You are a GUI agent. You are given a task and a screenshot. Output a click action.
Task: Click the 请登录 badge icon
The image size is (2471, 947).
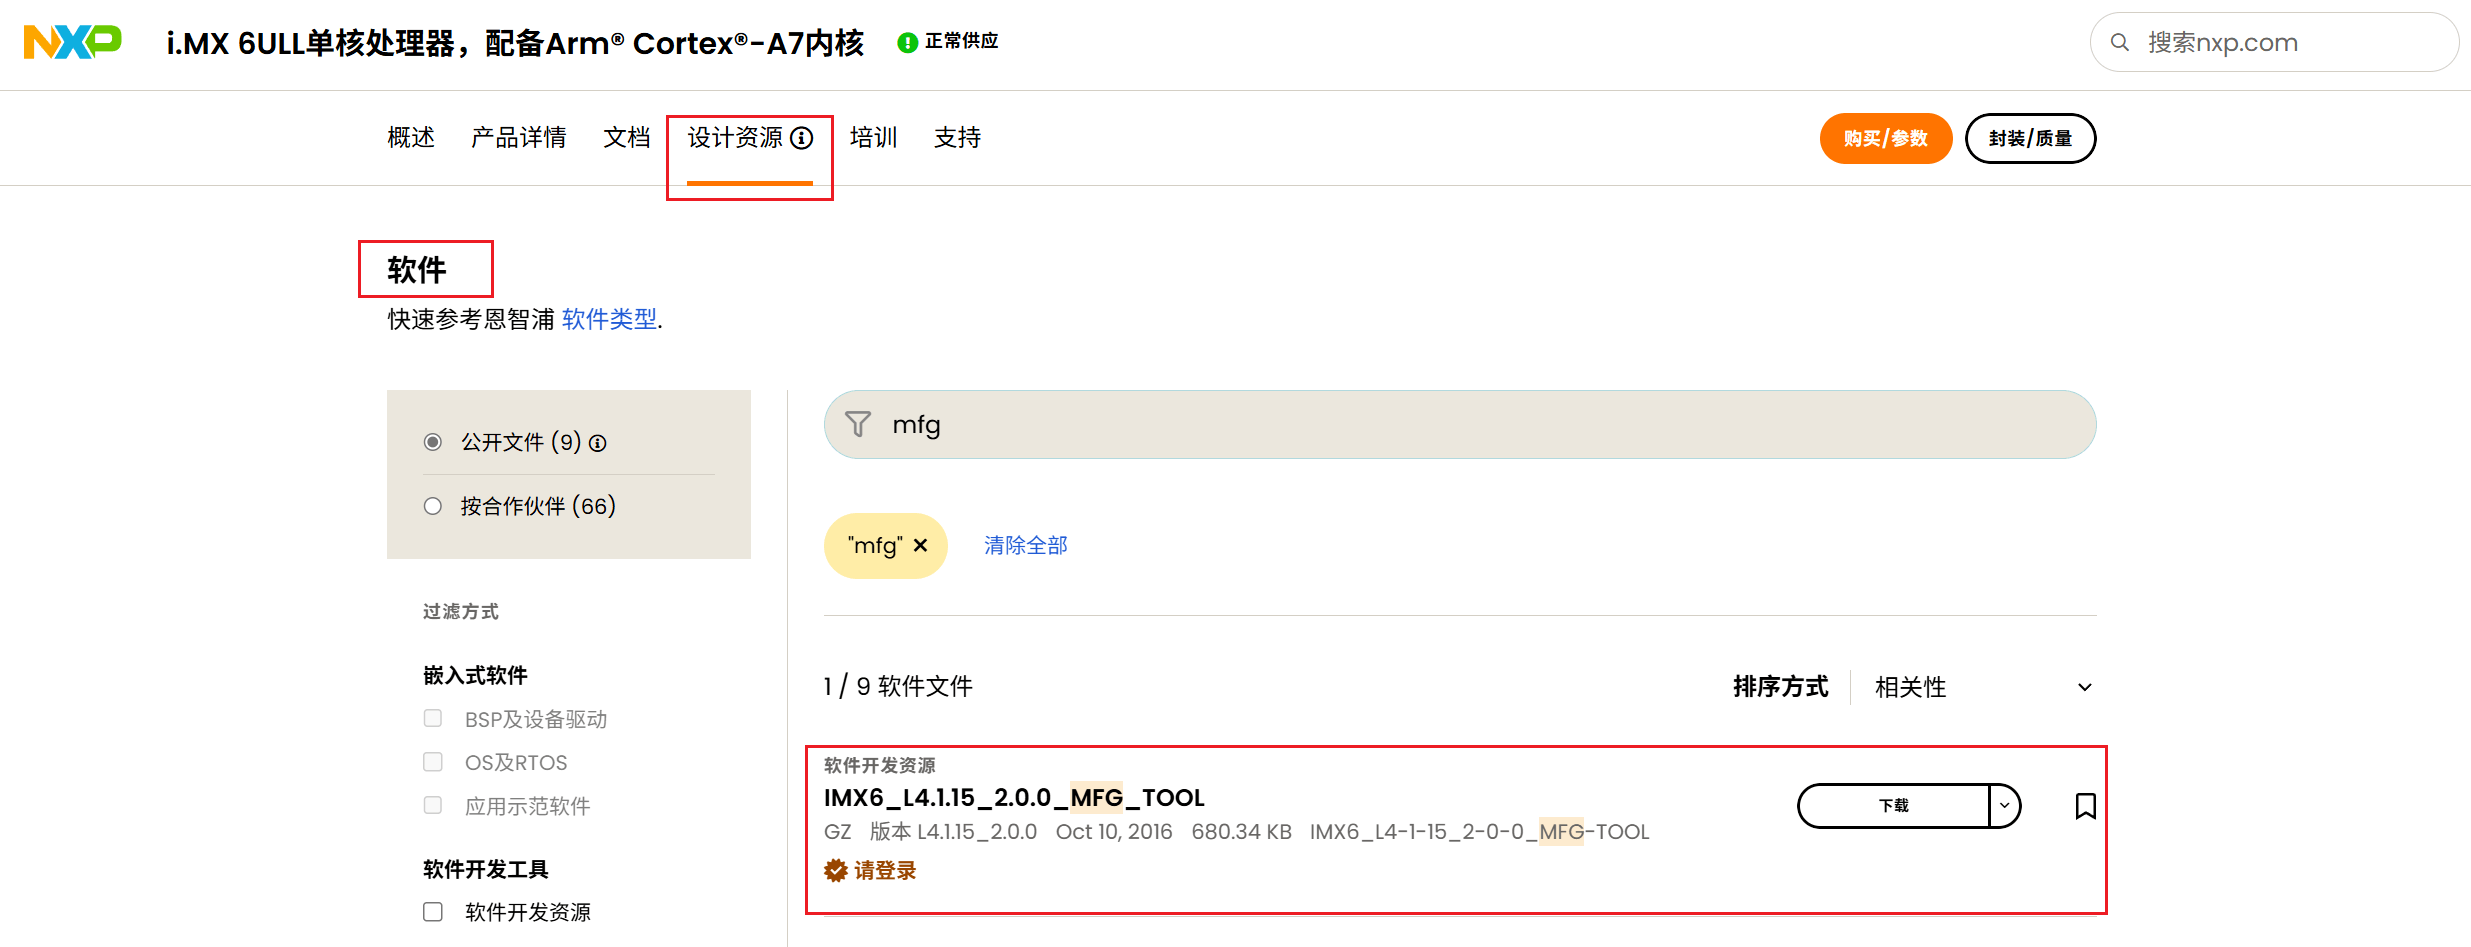835,871
